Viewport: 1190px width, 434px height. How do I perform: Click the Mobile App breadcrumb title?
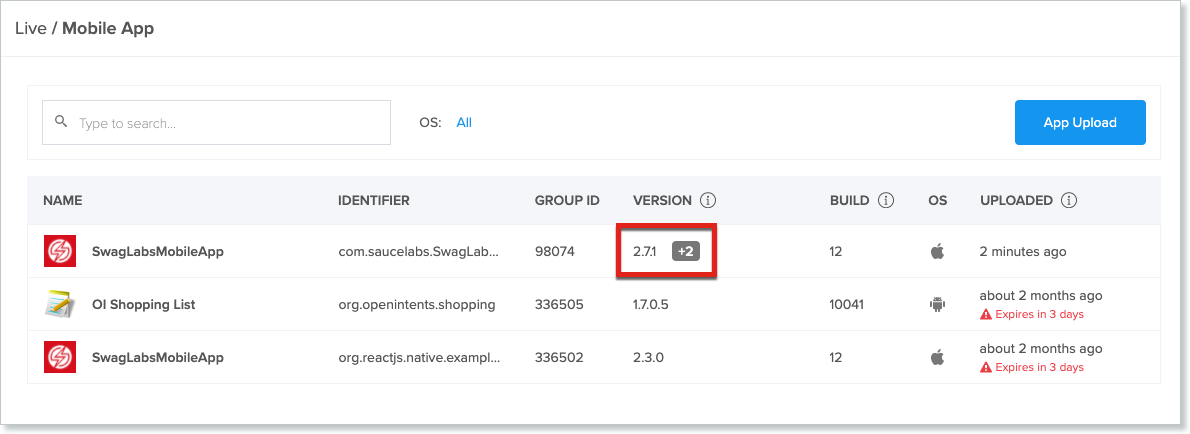[x=108, y=29]
